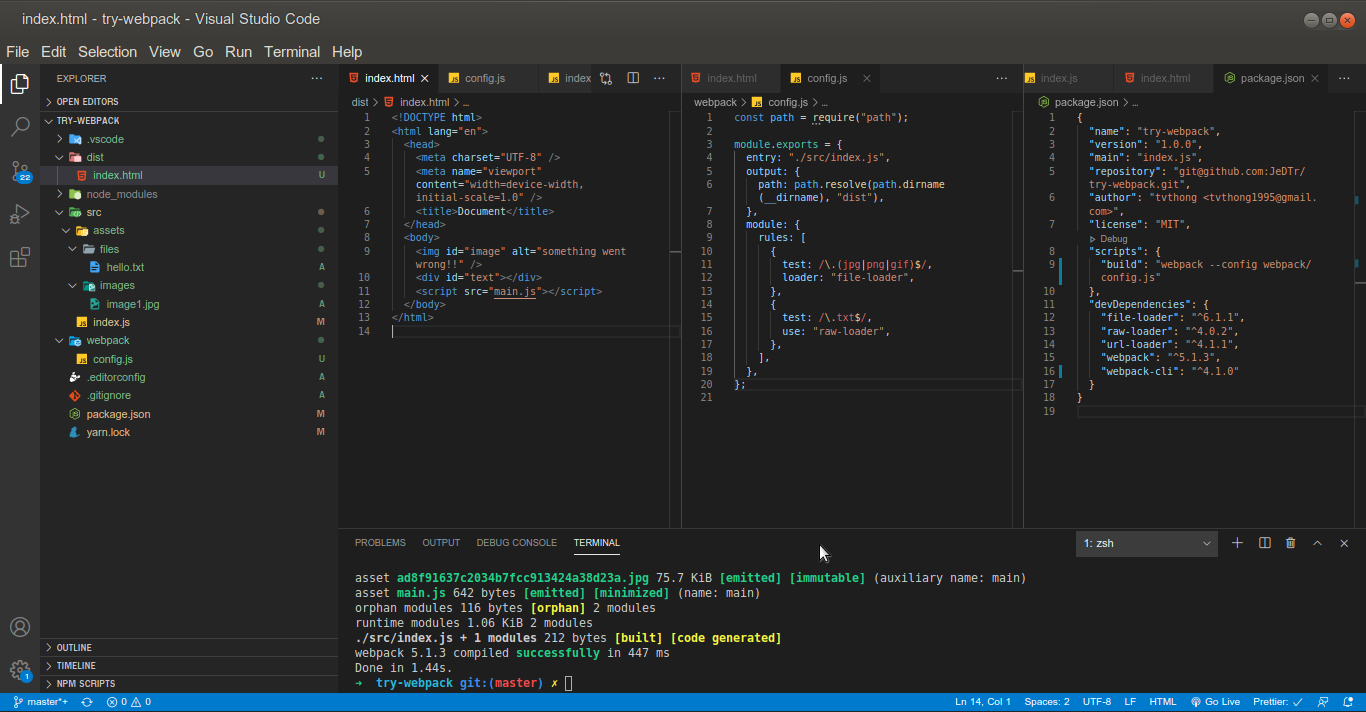Click the Manage gear icon
Screen dimensions: 1366x712
pyautogui.click(x=20, y=669)
